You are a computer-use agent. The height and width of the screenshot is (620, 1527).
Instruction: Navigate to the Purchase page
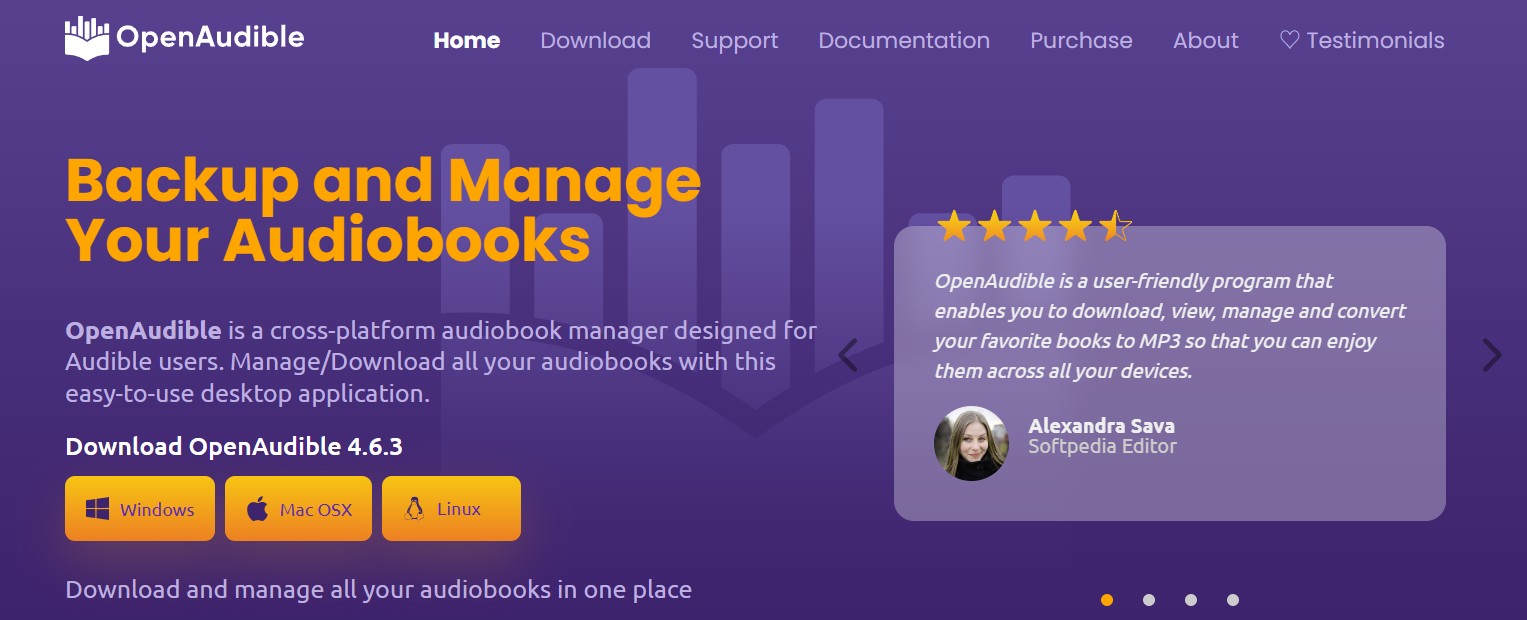[x=1081, y=40]
